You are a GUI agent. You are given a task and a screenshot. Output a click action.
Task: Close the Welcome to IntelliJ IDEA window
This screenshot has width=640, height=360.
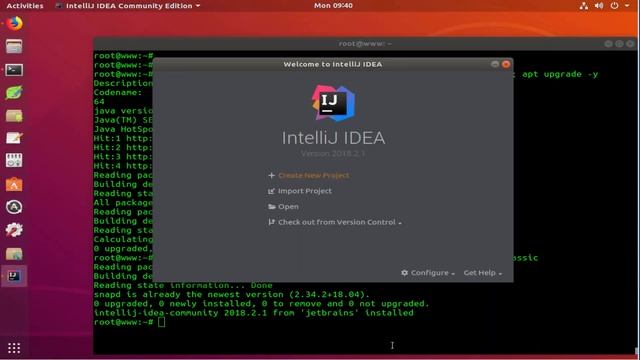(506, 64)
